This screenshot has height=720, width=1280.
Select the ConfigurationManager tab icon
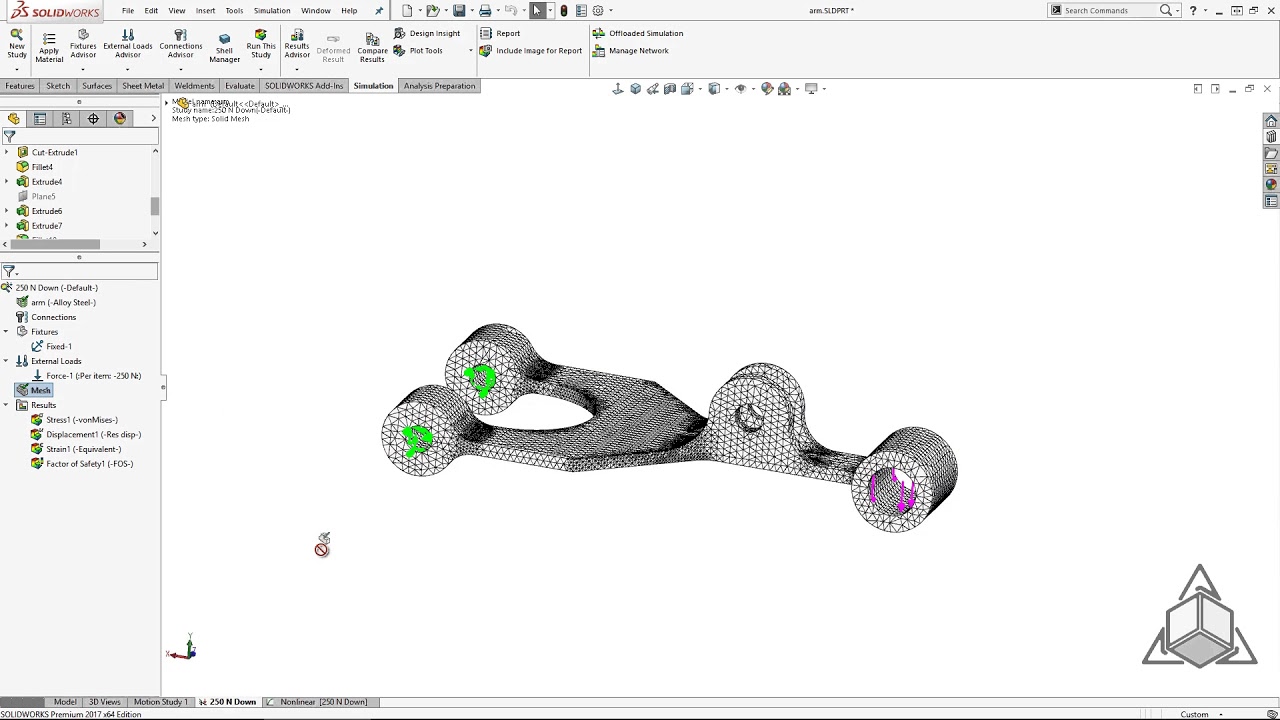pyautogui.click(x=67, y=118)
